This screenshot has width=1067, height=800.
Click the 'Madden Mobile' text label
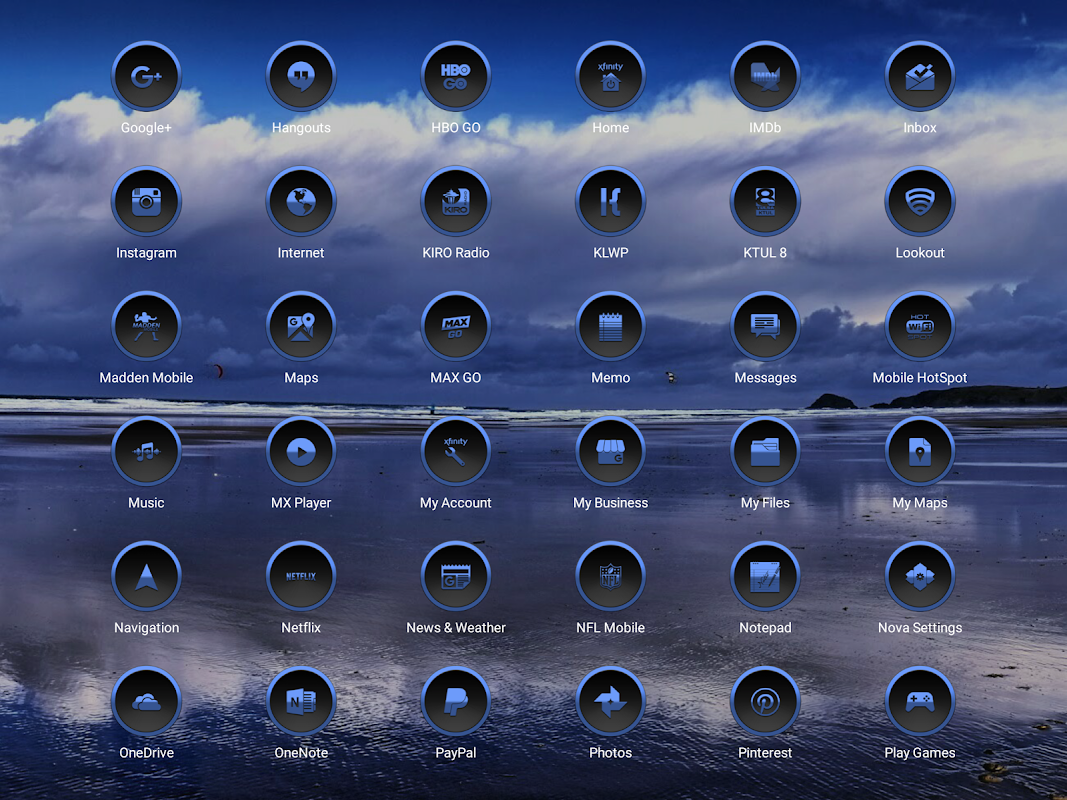pyautogui.click(x=146, y=378)
